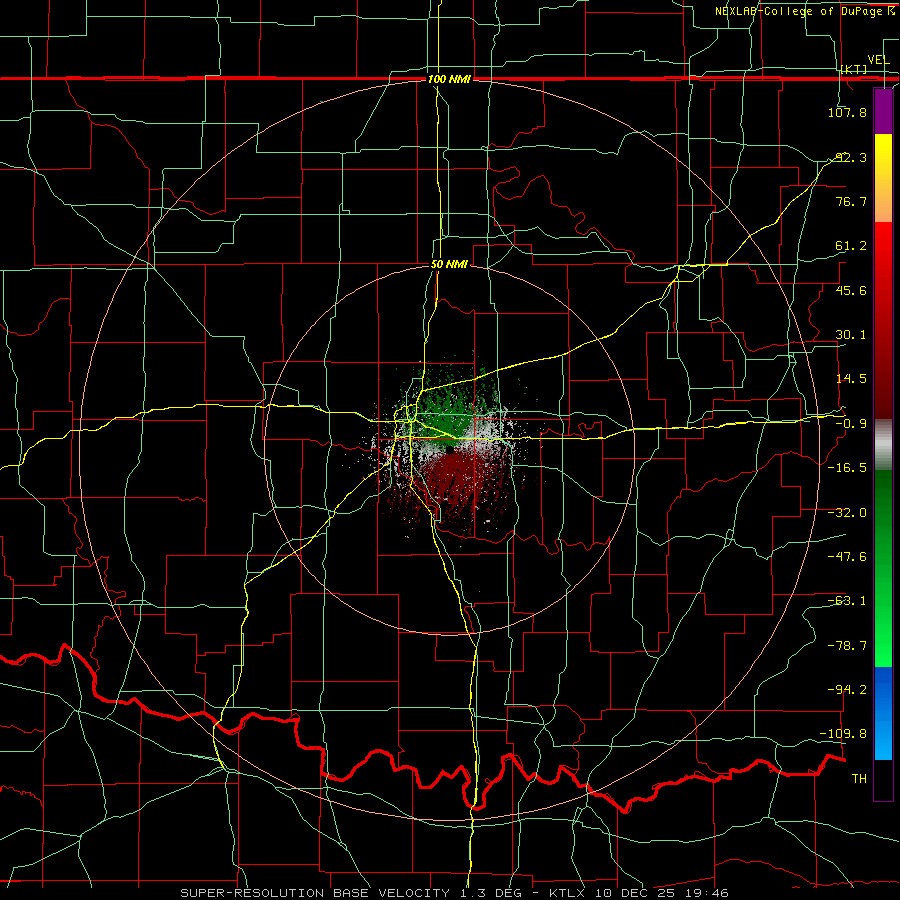
Task: Click the [KT] units label
Action: [x=854, y=69]
